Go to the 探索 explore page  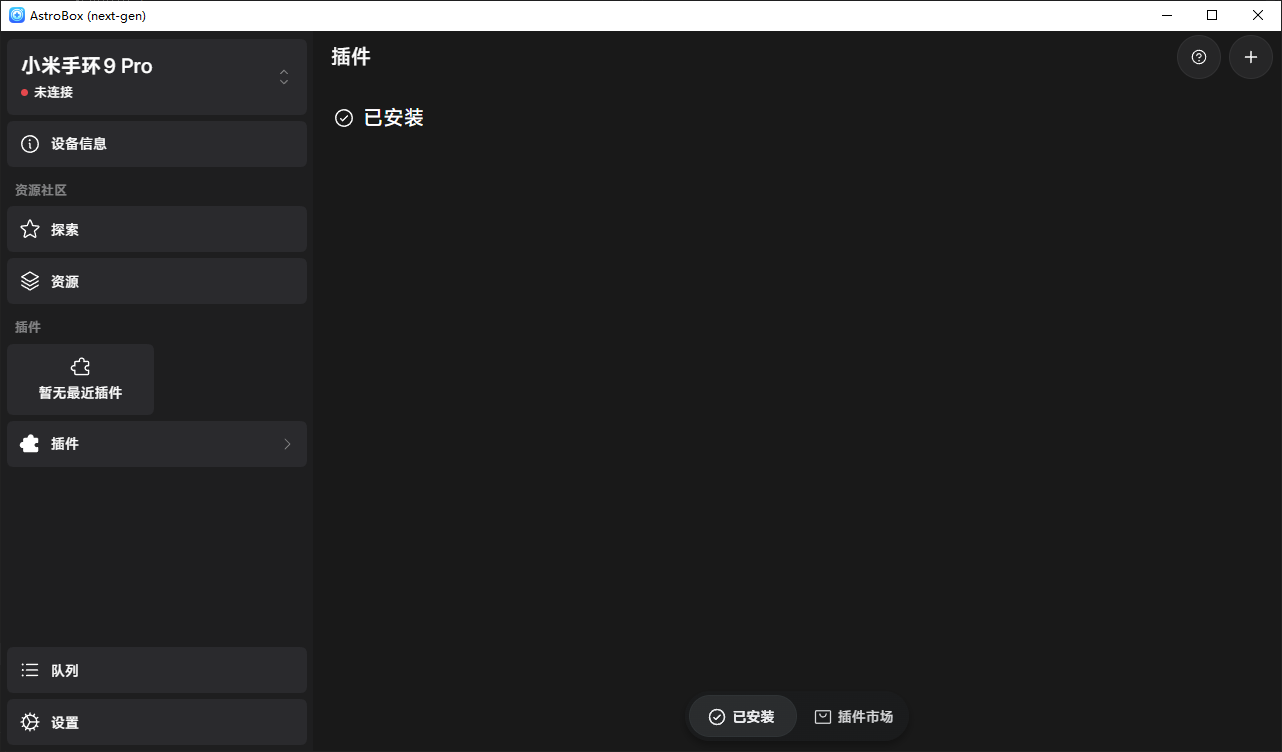(157, 229)
